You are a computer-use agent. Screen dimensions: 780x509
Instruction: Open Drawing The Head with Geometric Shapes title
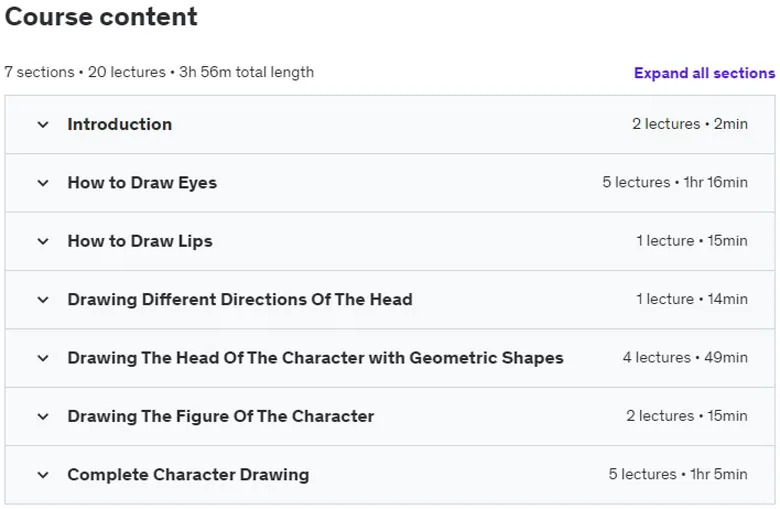315,358
